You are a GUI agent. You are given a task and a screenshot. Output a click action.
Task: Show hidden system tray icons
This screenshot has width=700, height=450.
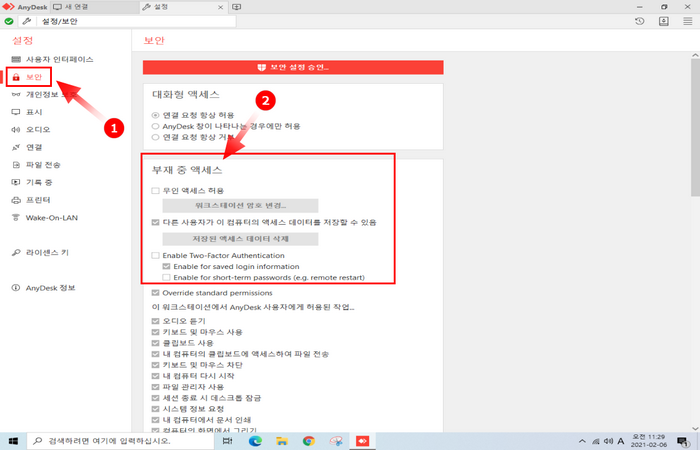(582, 441)
